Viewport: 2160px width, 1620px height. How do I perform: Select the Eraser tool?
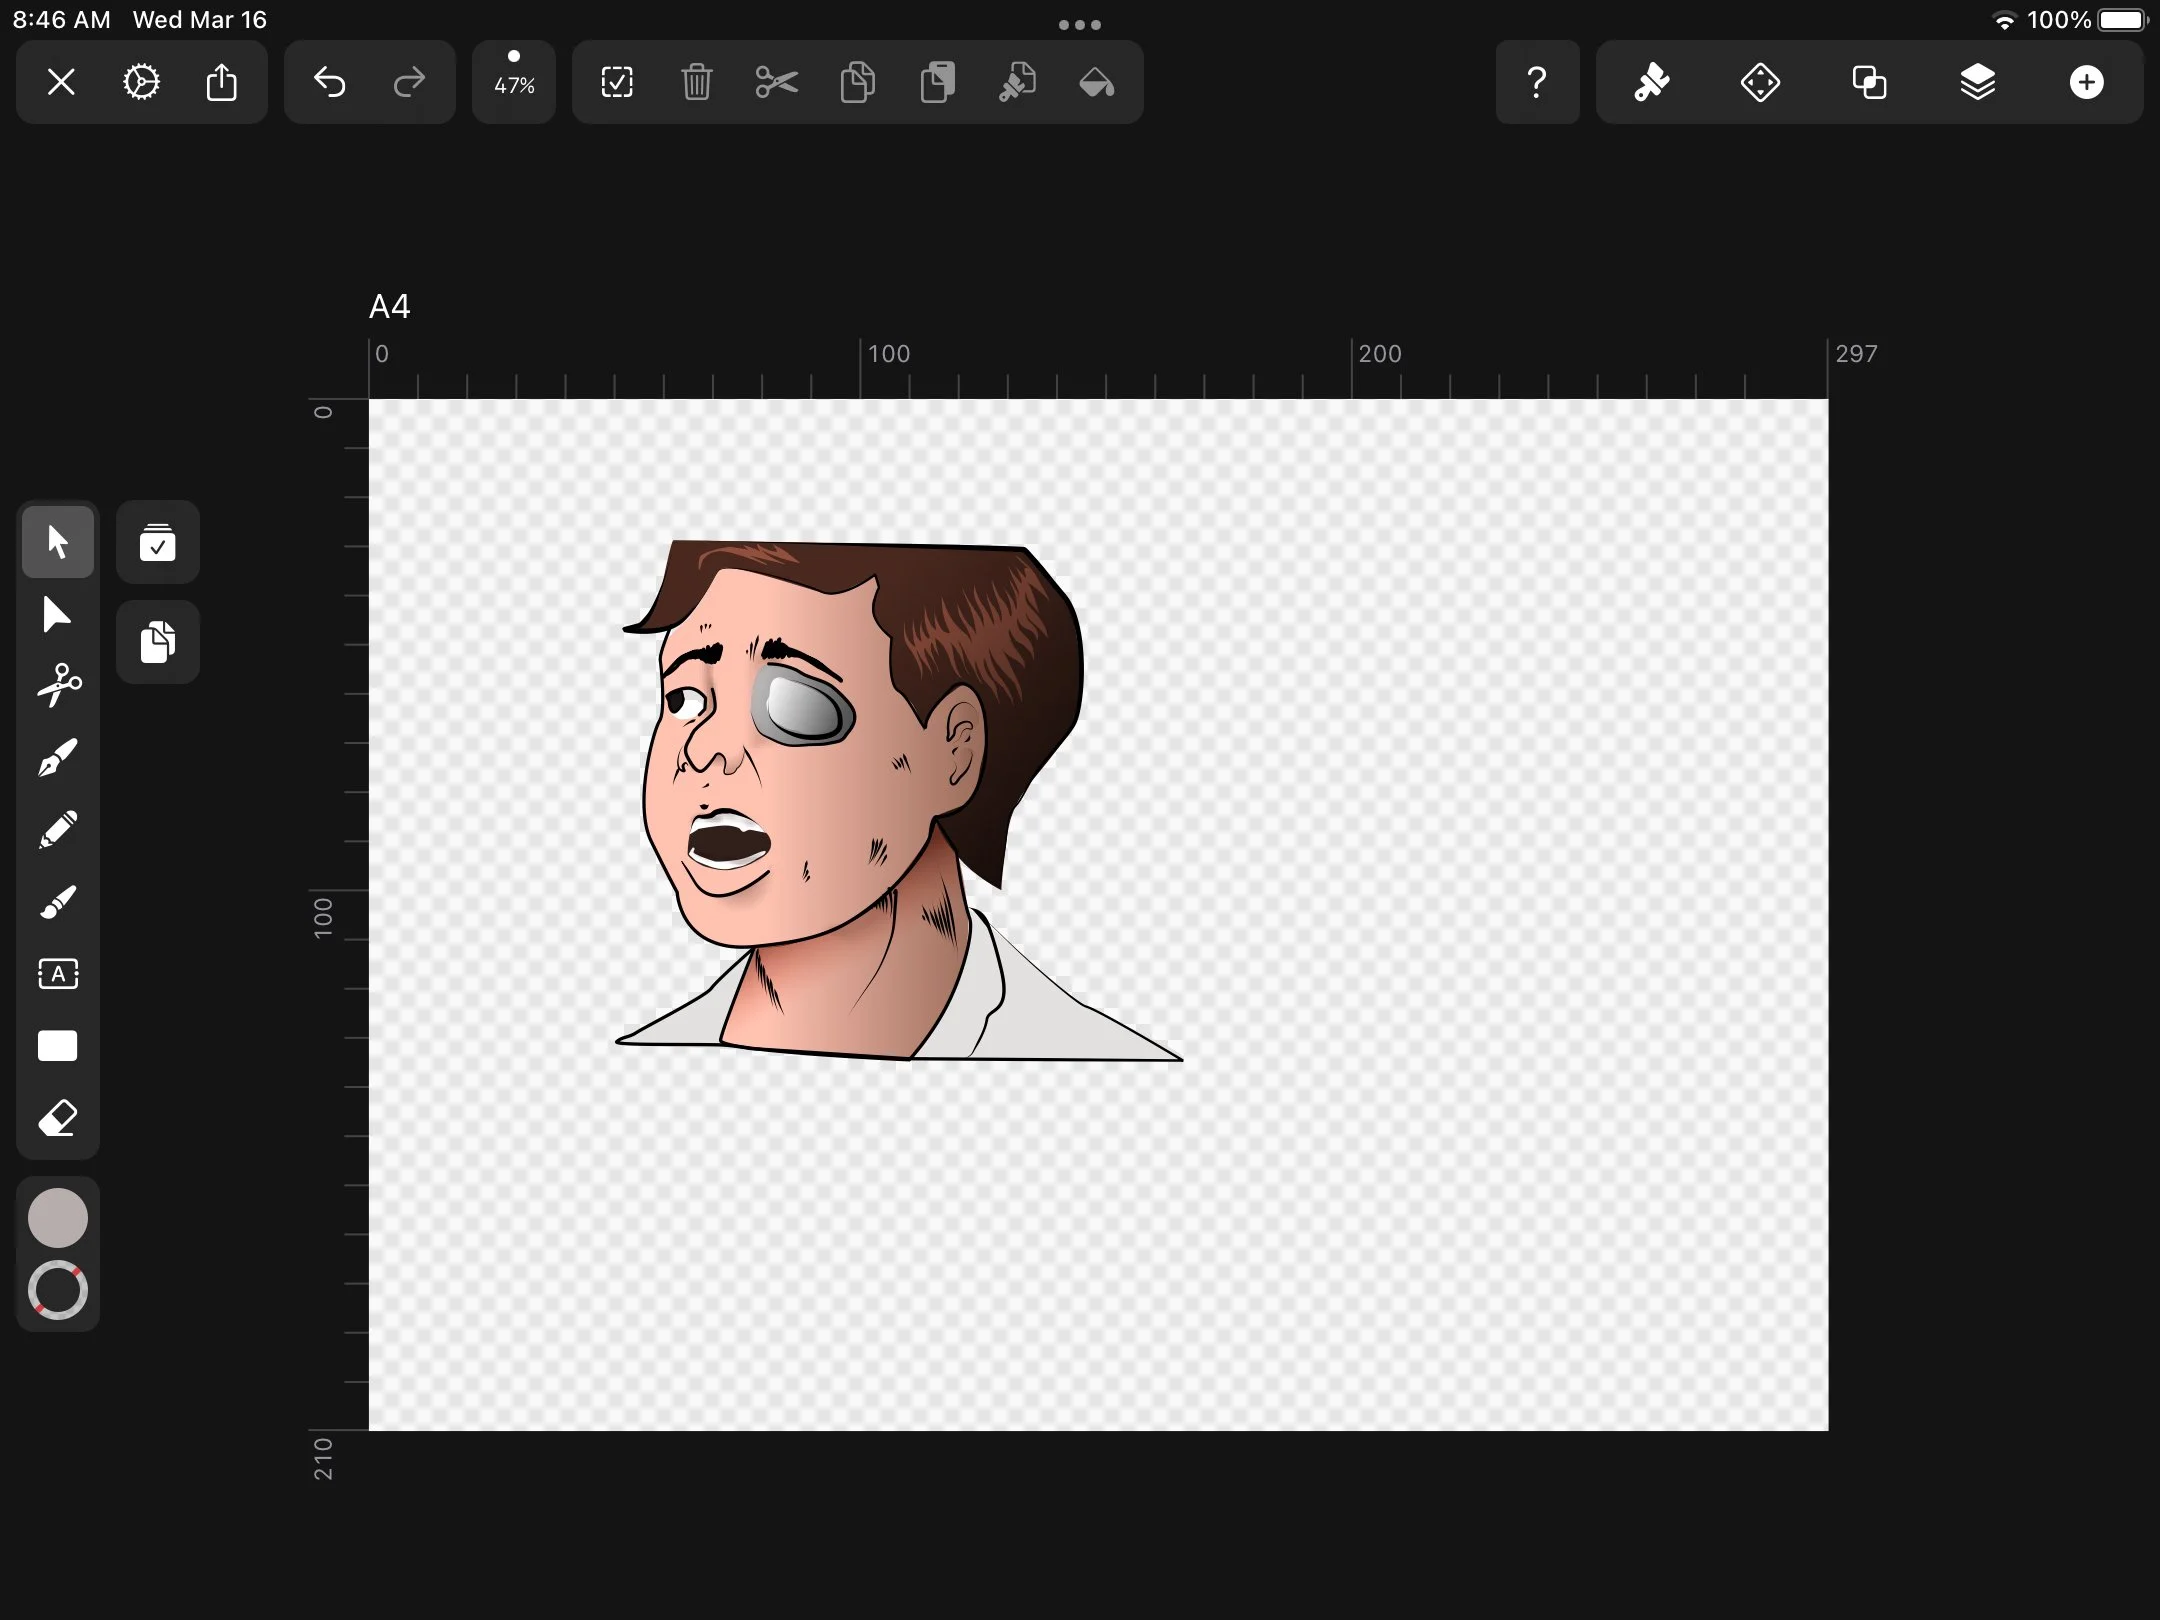click(58, 1118)
